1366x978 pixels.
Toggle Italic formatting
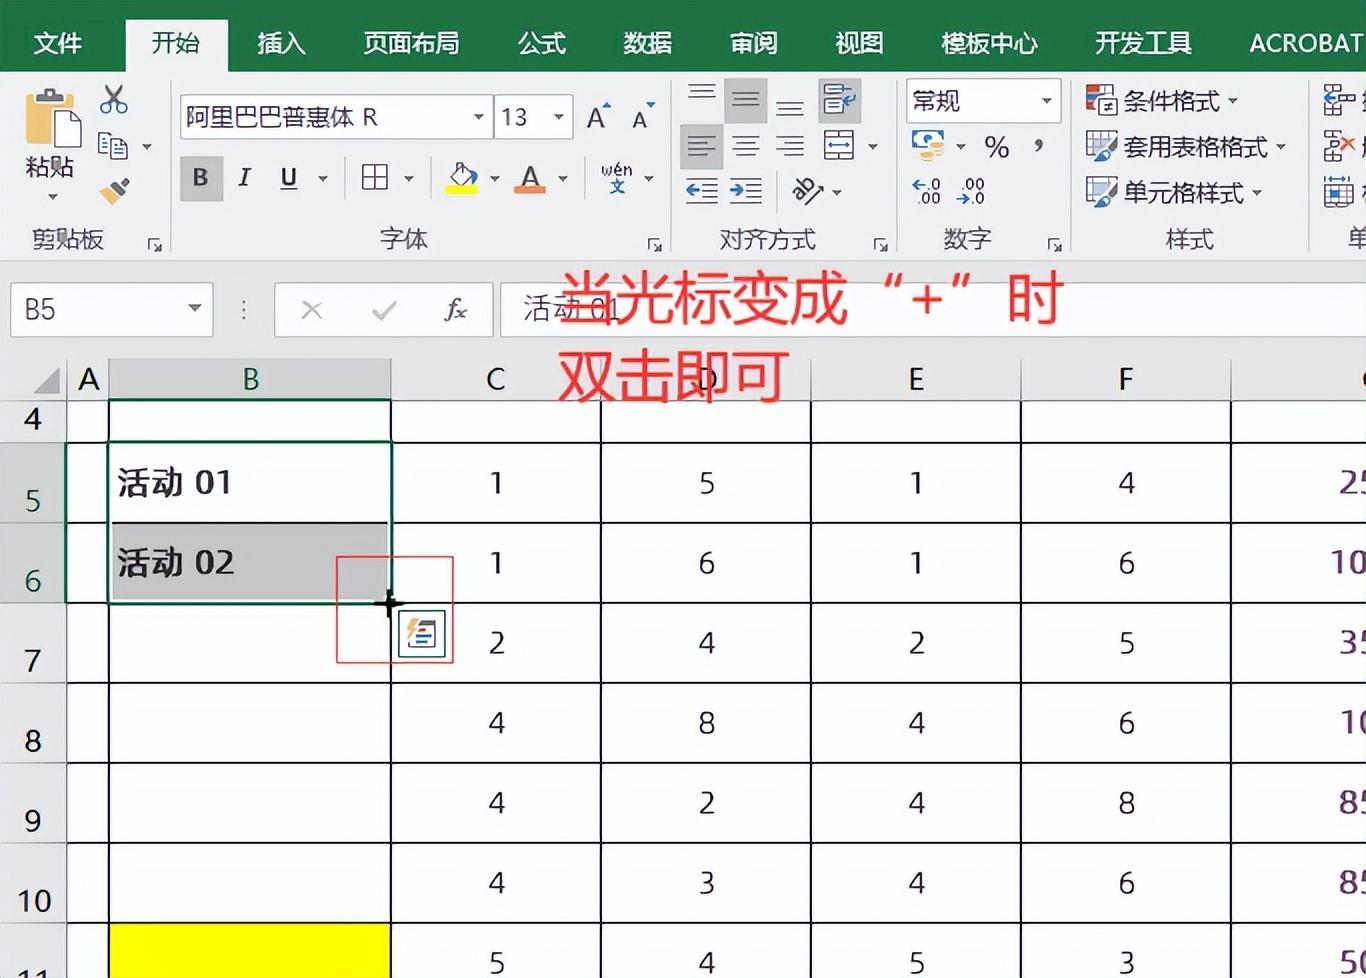[x=245, y=178]
